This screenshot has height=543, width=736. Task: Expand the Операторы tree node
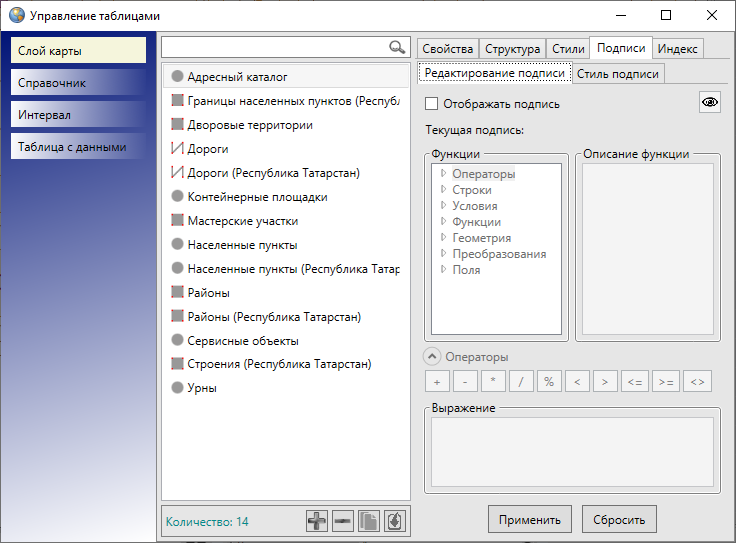pyautogui.click(x=443, y=174)
